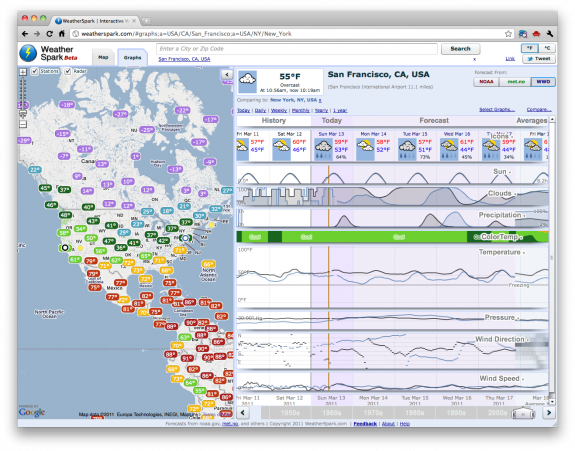
Task: Select NOAA as the forecast source
Action: pos(486,82)
